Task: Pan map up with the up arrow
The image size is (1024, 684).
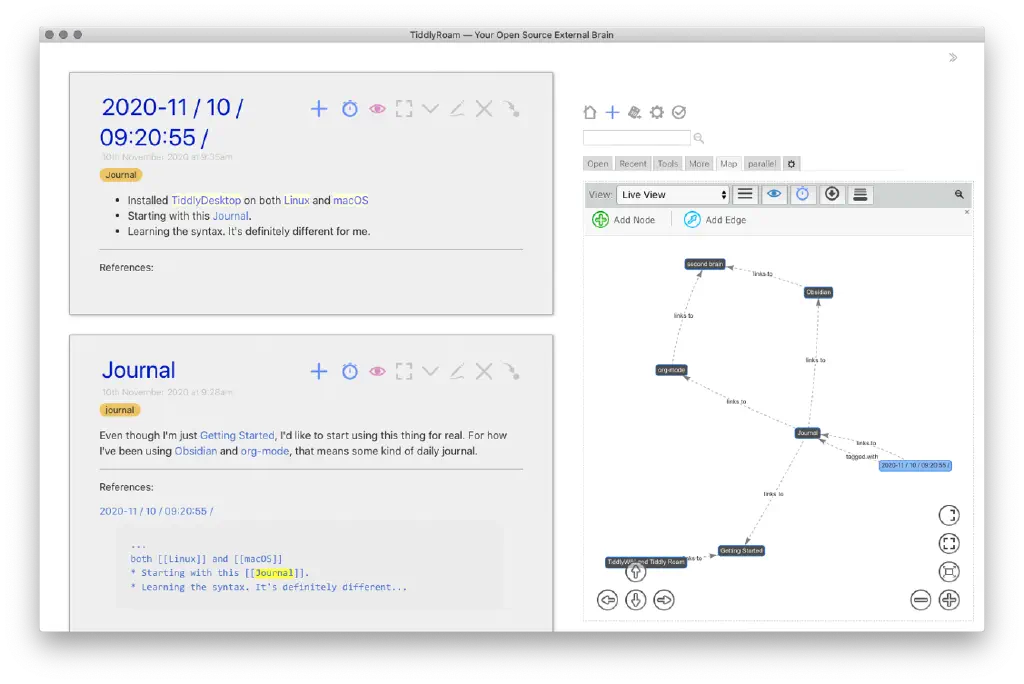Action: point(635,572)
